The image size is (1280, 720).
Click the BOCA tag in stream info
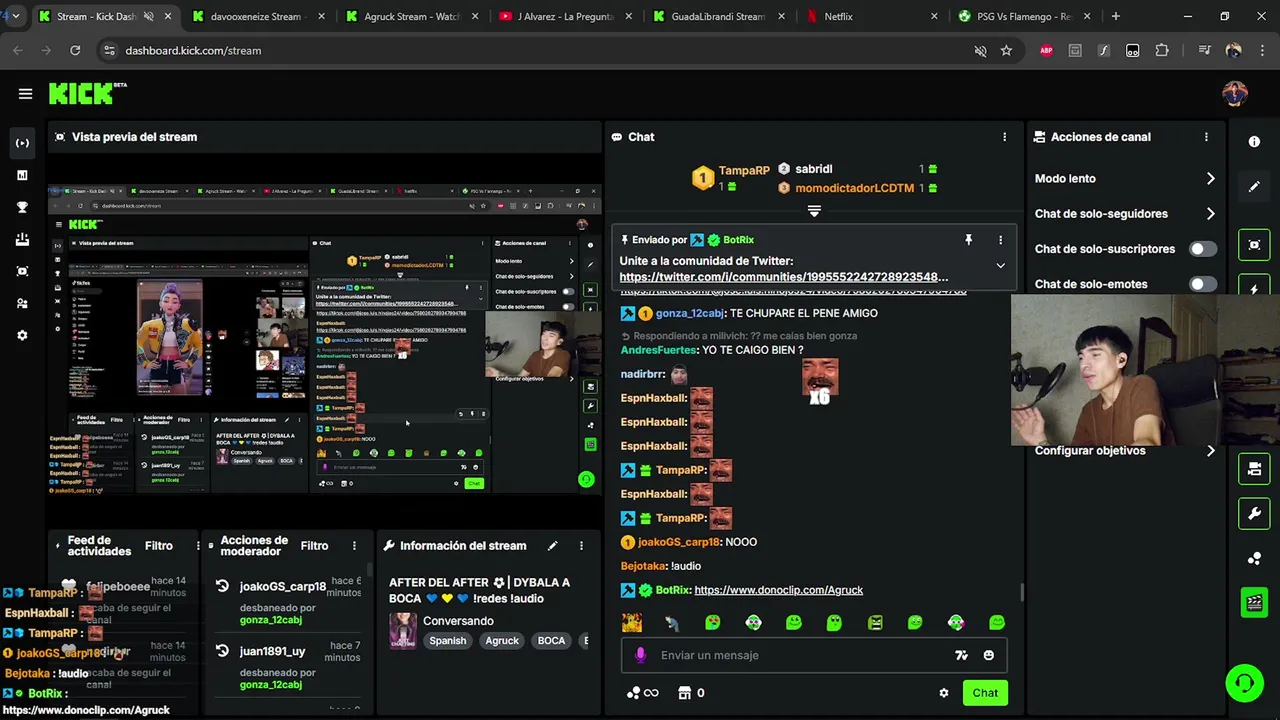click(x=551, y=641)
